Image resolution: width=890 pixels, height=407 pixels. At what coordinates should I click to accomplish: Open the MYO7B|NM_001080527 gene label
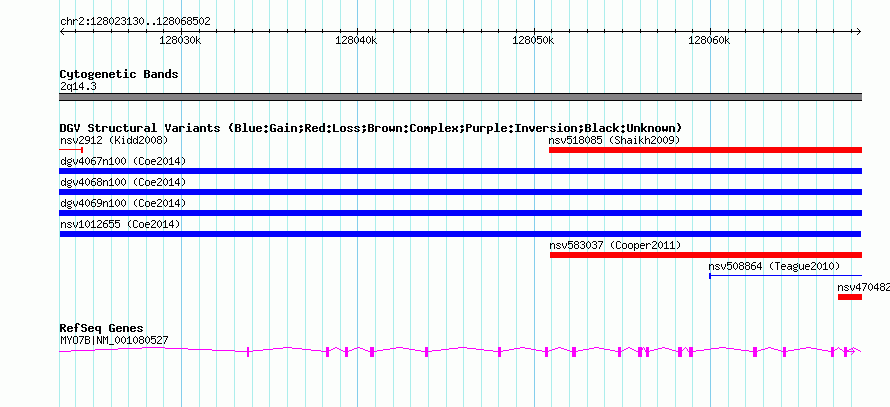[x=114, y=341]
